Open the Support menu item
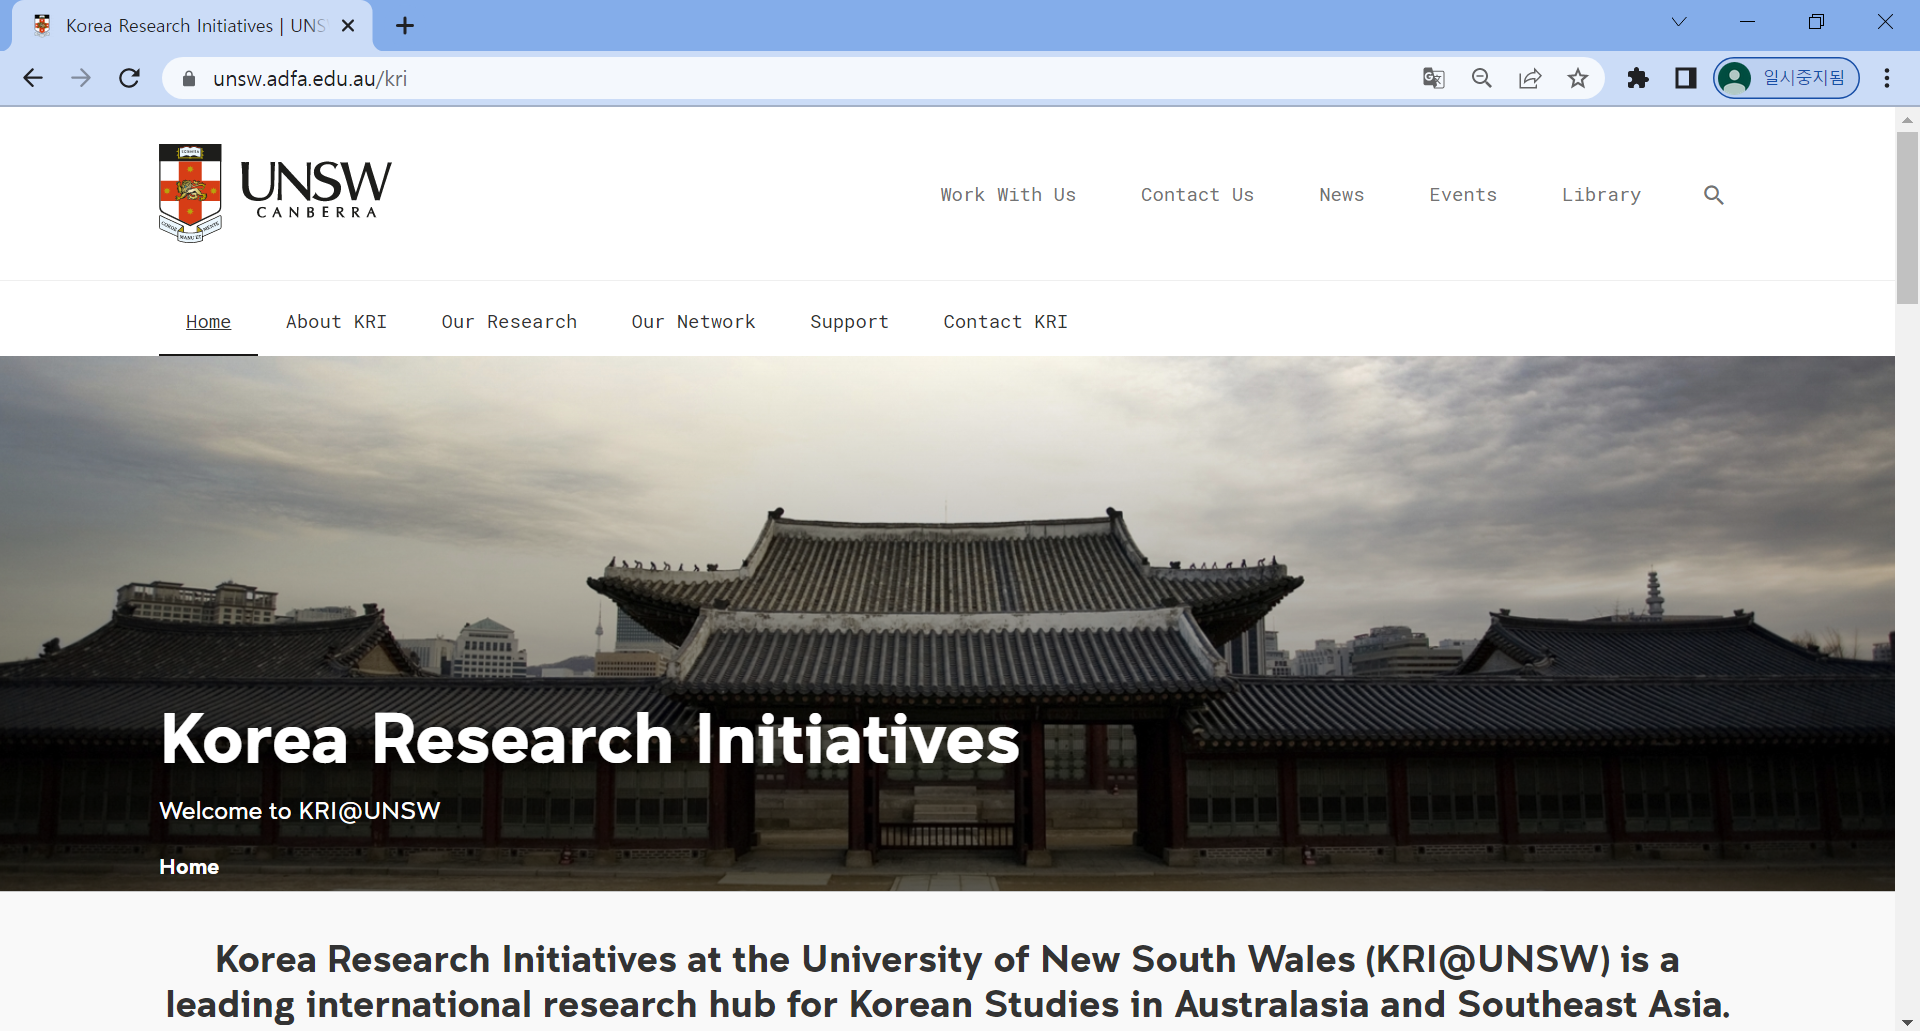The width and height of the screenshot is (1920, 1031). 849,322
